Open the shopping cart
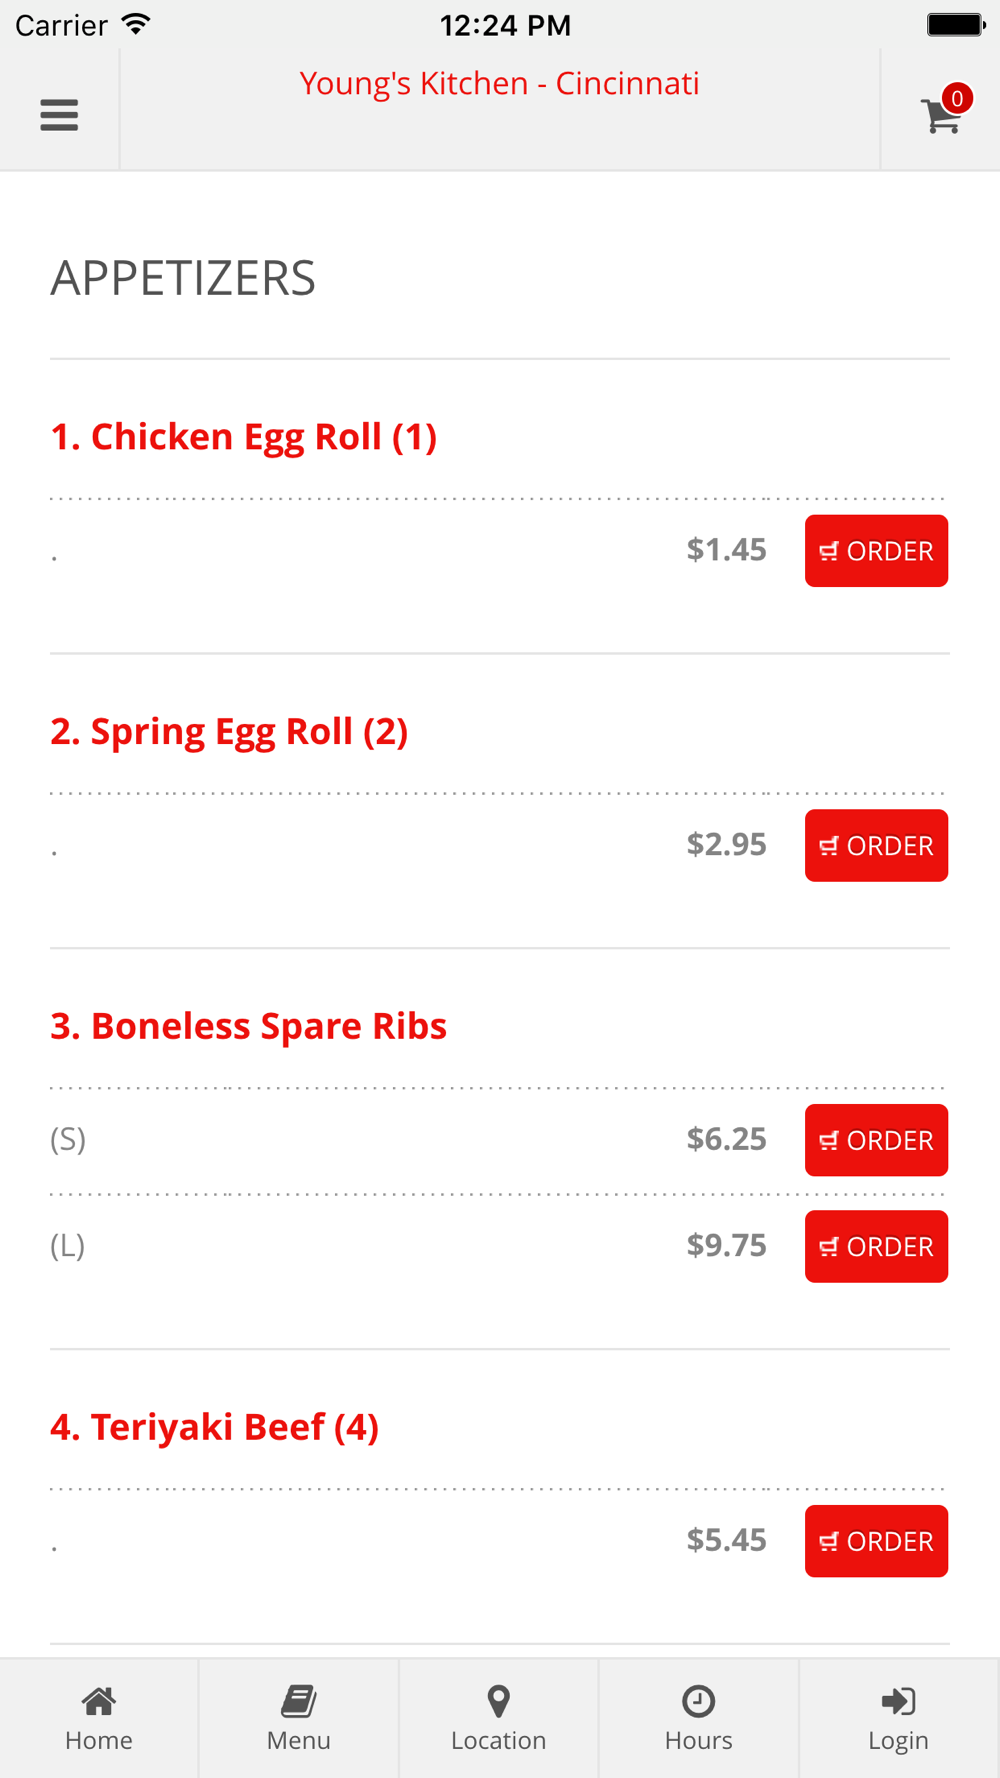 tap(940, 116)
